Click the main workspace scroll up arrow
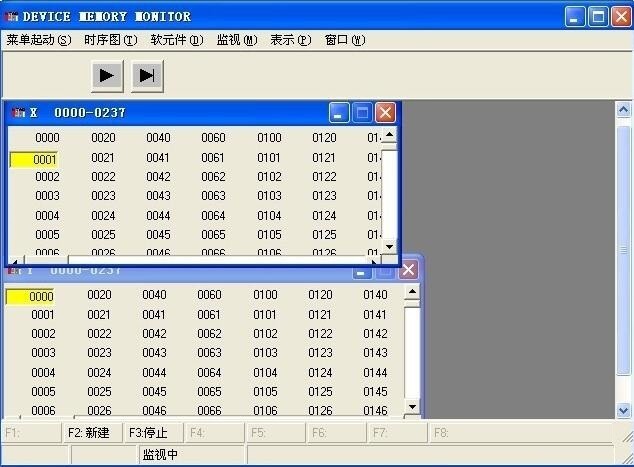Image resolution: width=634 pixels, height=467 pixels. 623,110
